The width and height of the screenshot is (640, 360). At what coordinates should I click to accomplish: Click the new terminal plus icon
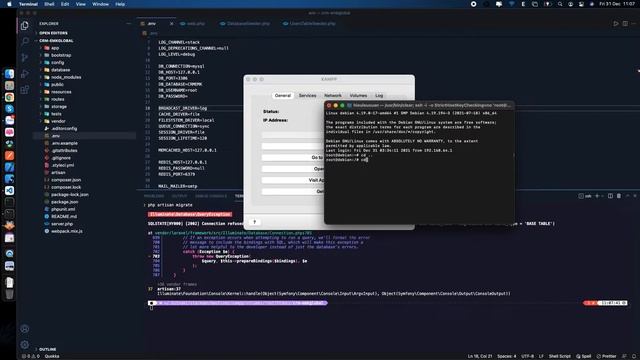click(x=597, y=196)
